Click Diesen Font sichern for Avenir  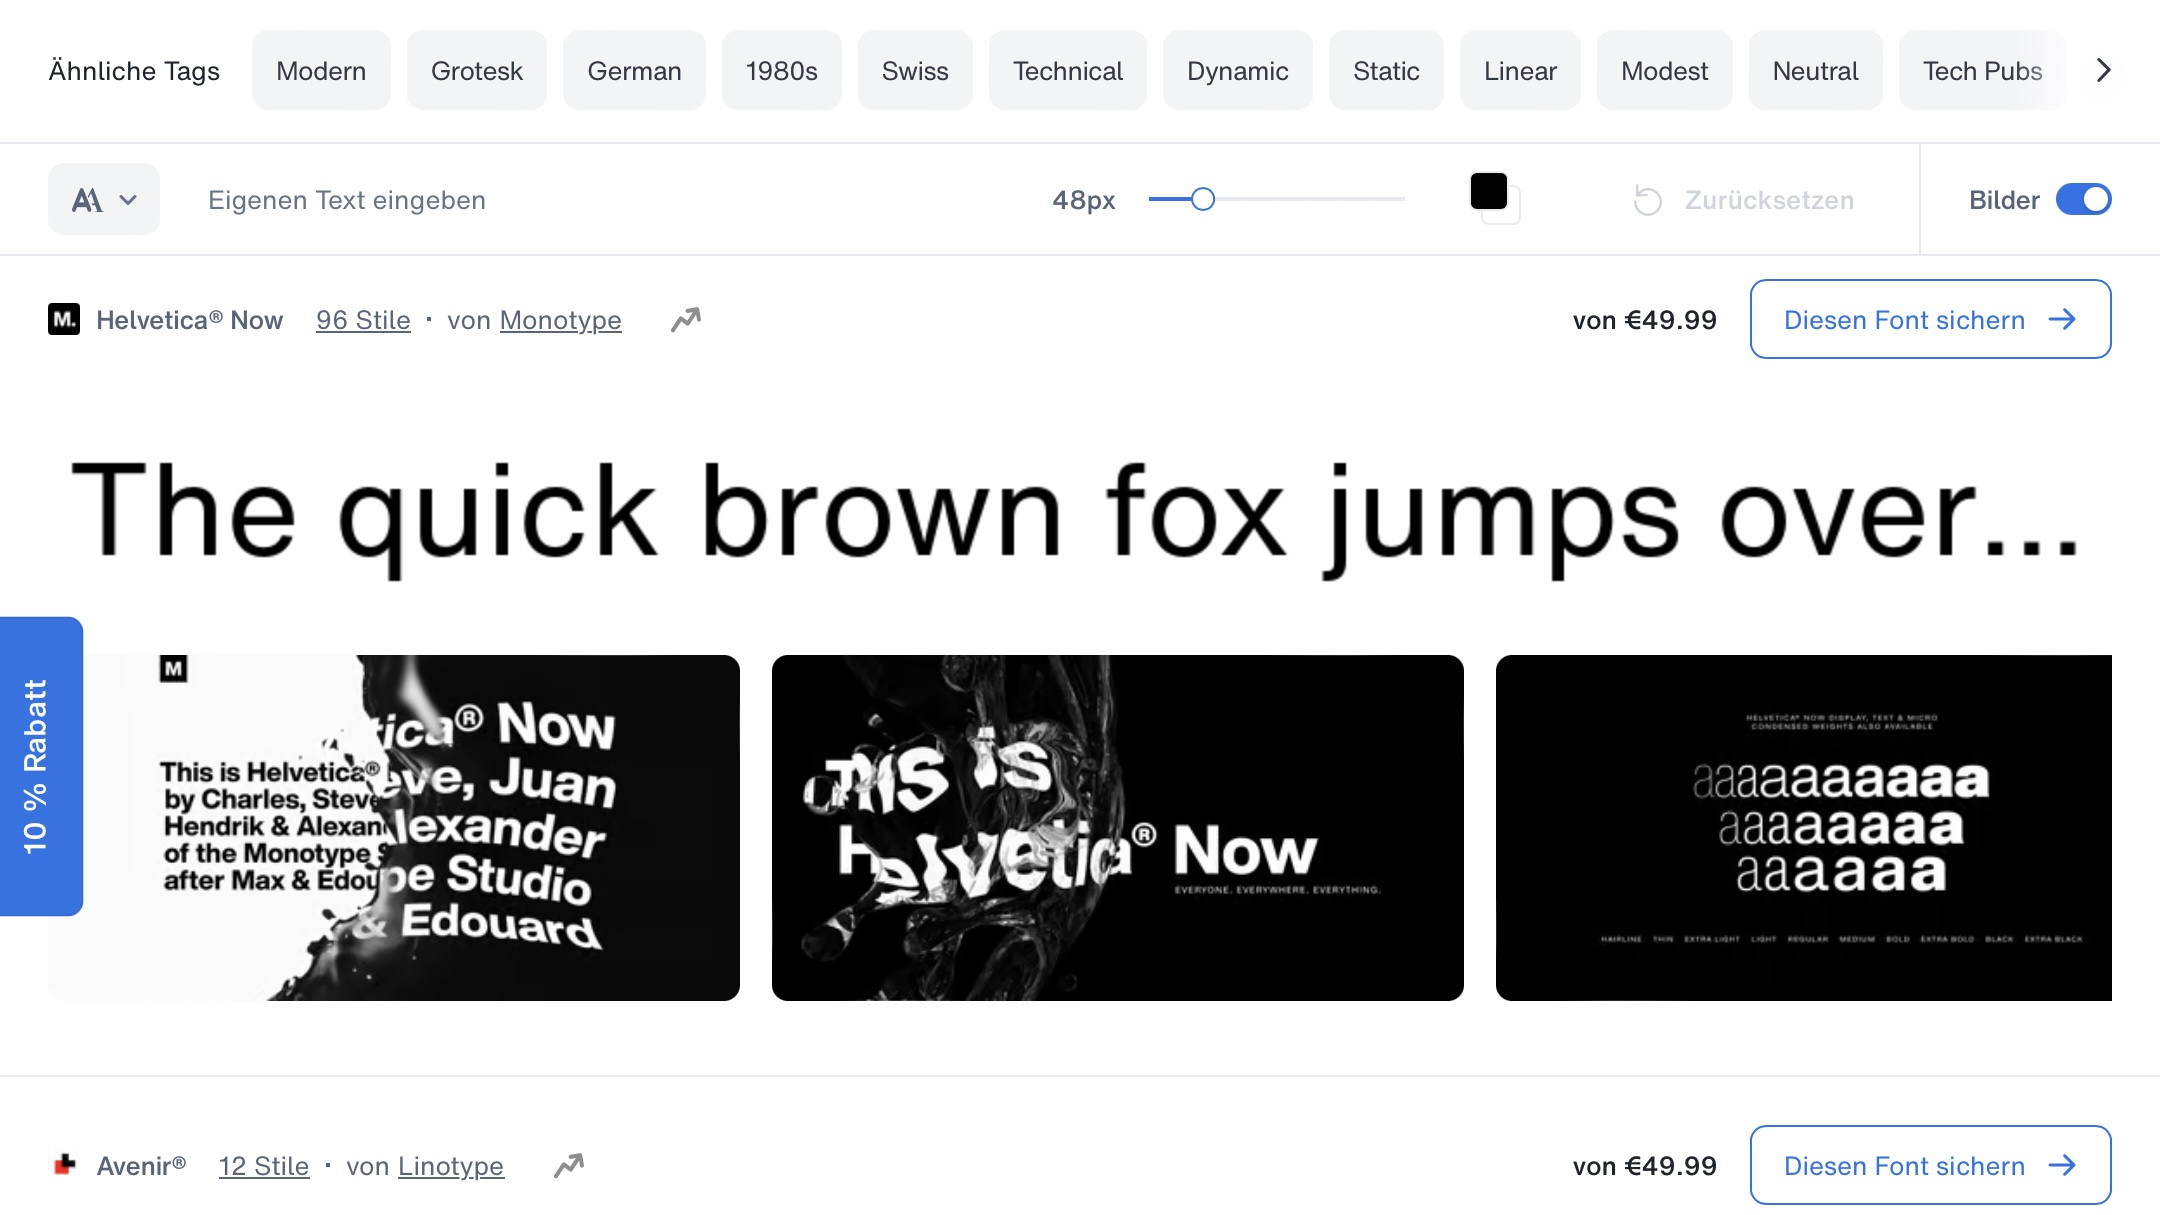(x=1930, y=1166)
